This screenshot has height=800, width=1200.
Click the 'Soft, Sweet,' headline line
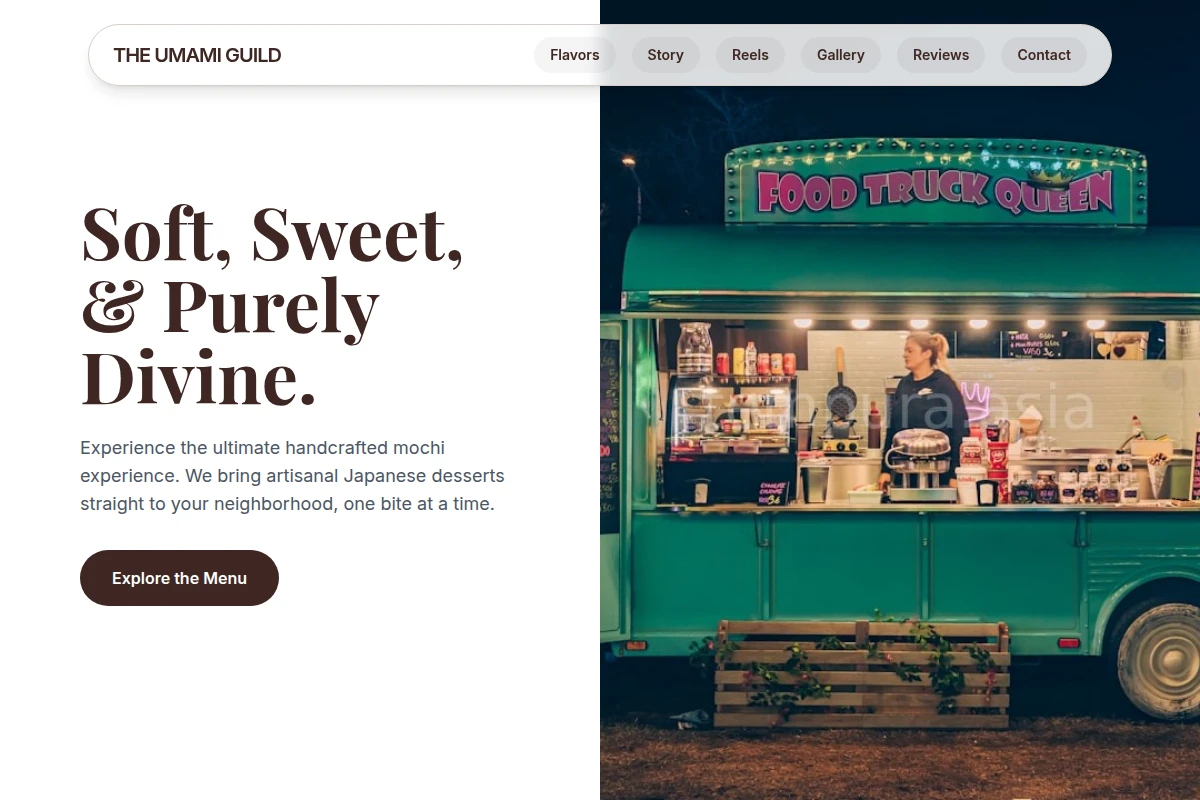click(272, 234)
